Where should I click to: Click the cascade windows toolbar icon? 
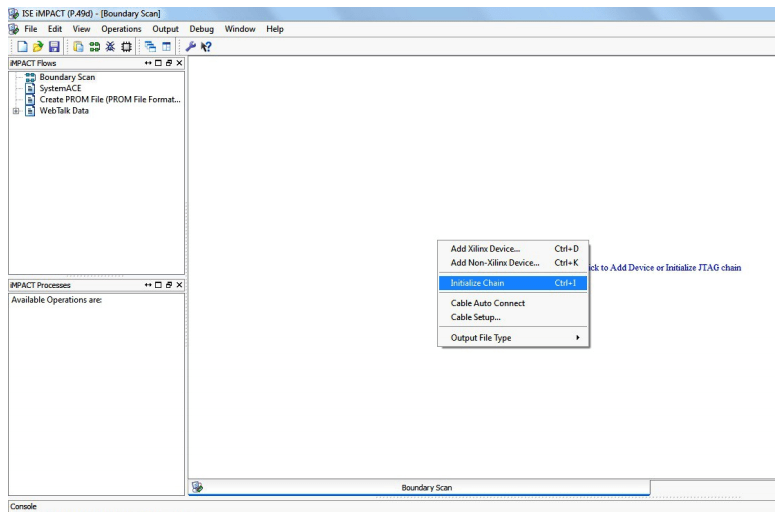pos(150,46)
